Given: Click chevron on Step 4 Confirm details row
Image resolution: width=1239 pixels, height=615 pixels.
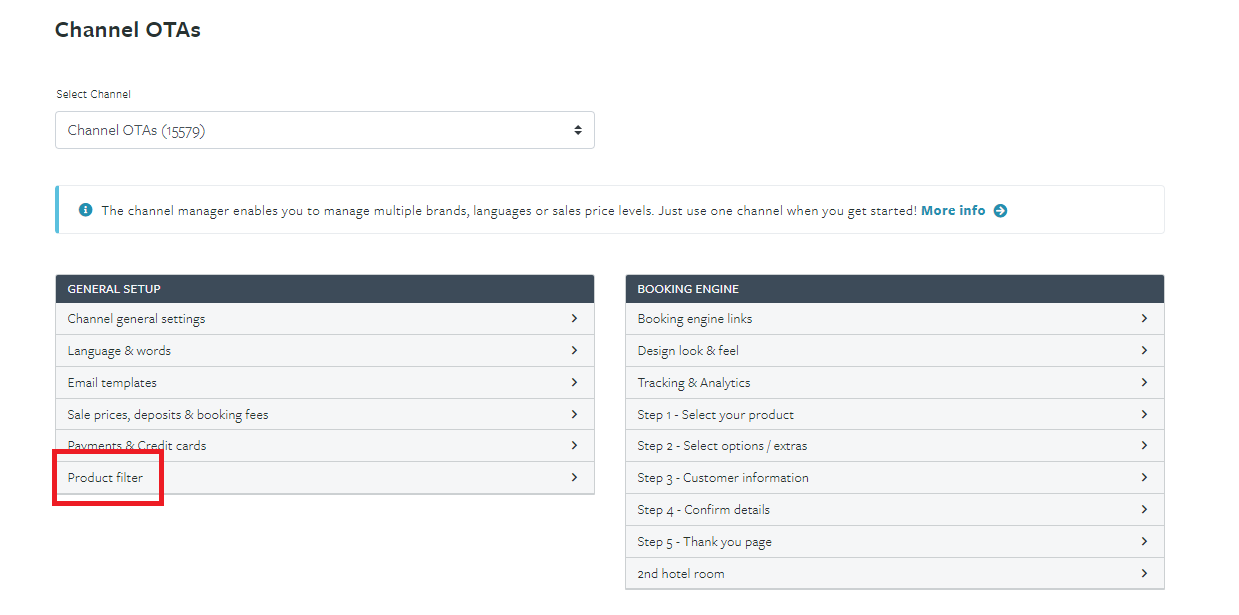Looking at the screenshot, I should pos(1144,510).
